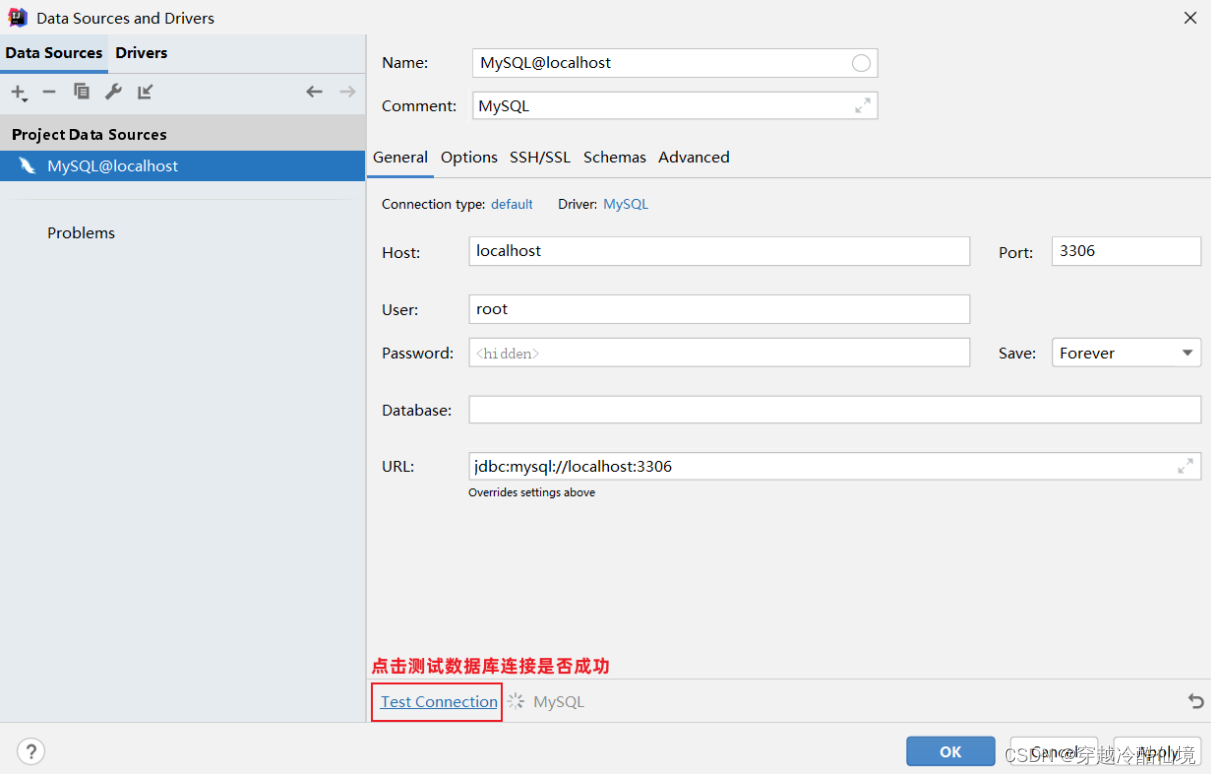Viewport: 1211px width, 774px height.
Task: Click the revert changes undo icon
Action: point(1195,702)
